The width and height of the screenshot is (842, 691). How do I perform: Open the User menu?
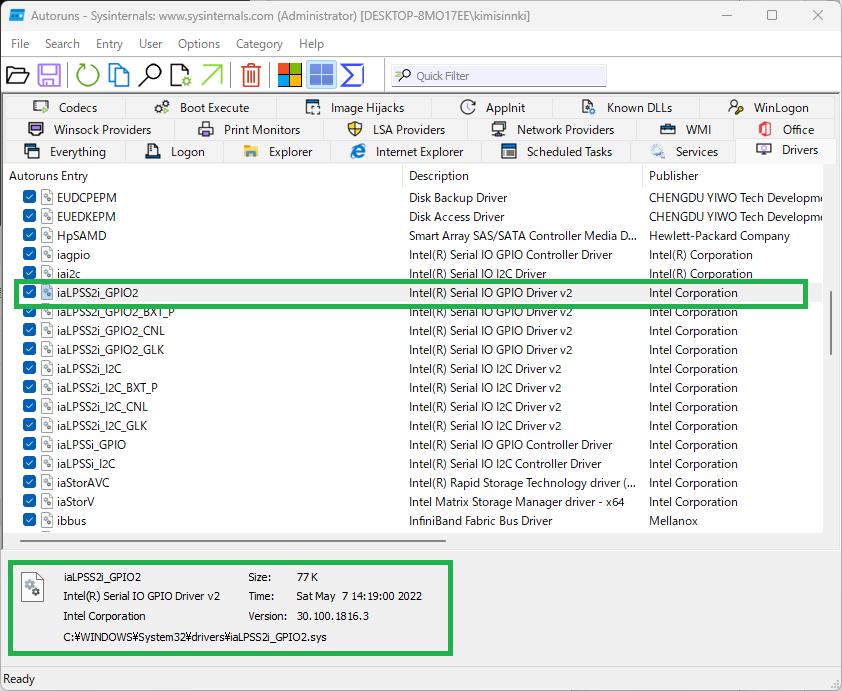[150, 44]
